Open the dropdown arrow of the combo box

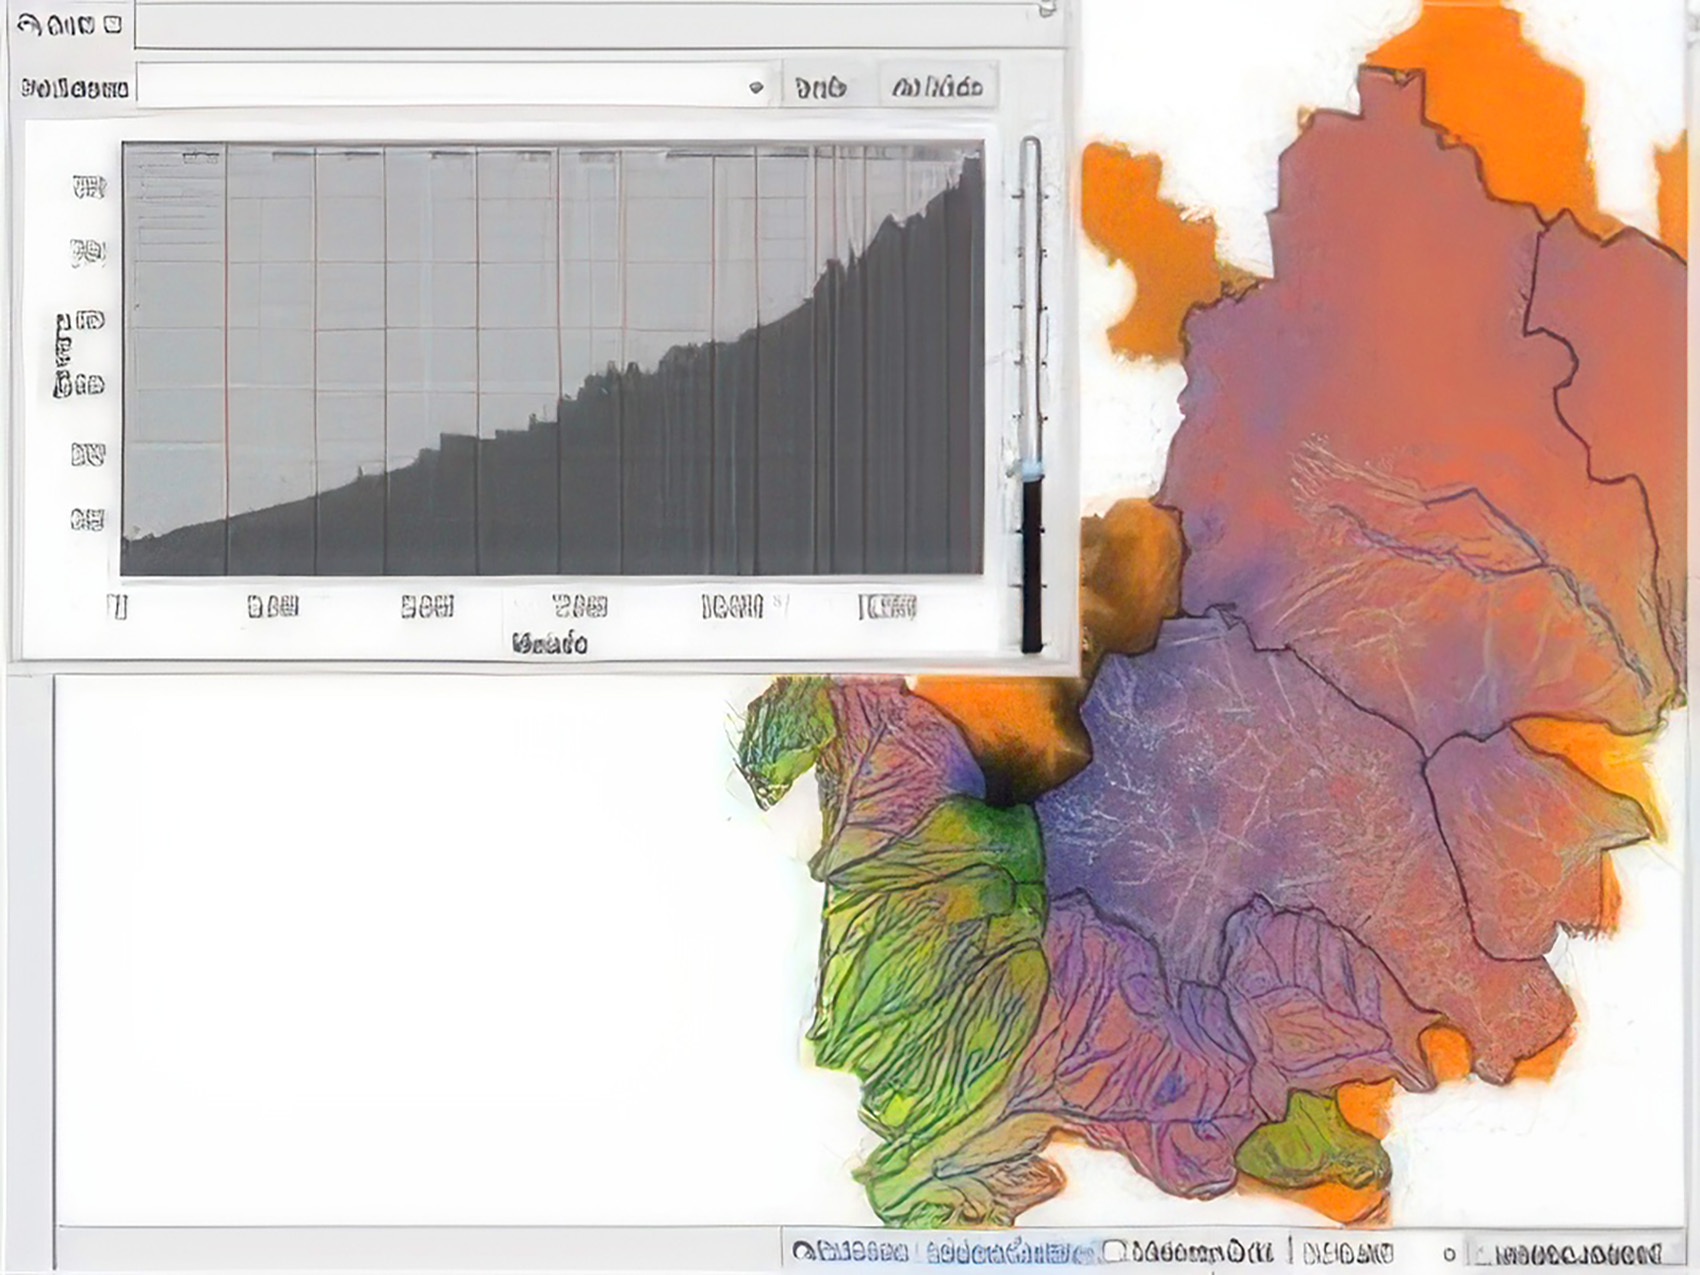[756, 88]
